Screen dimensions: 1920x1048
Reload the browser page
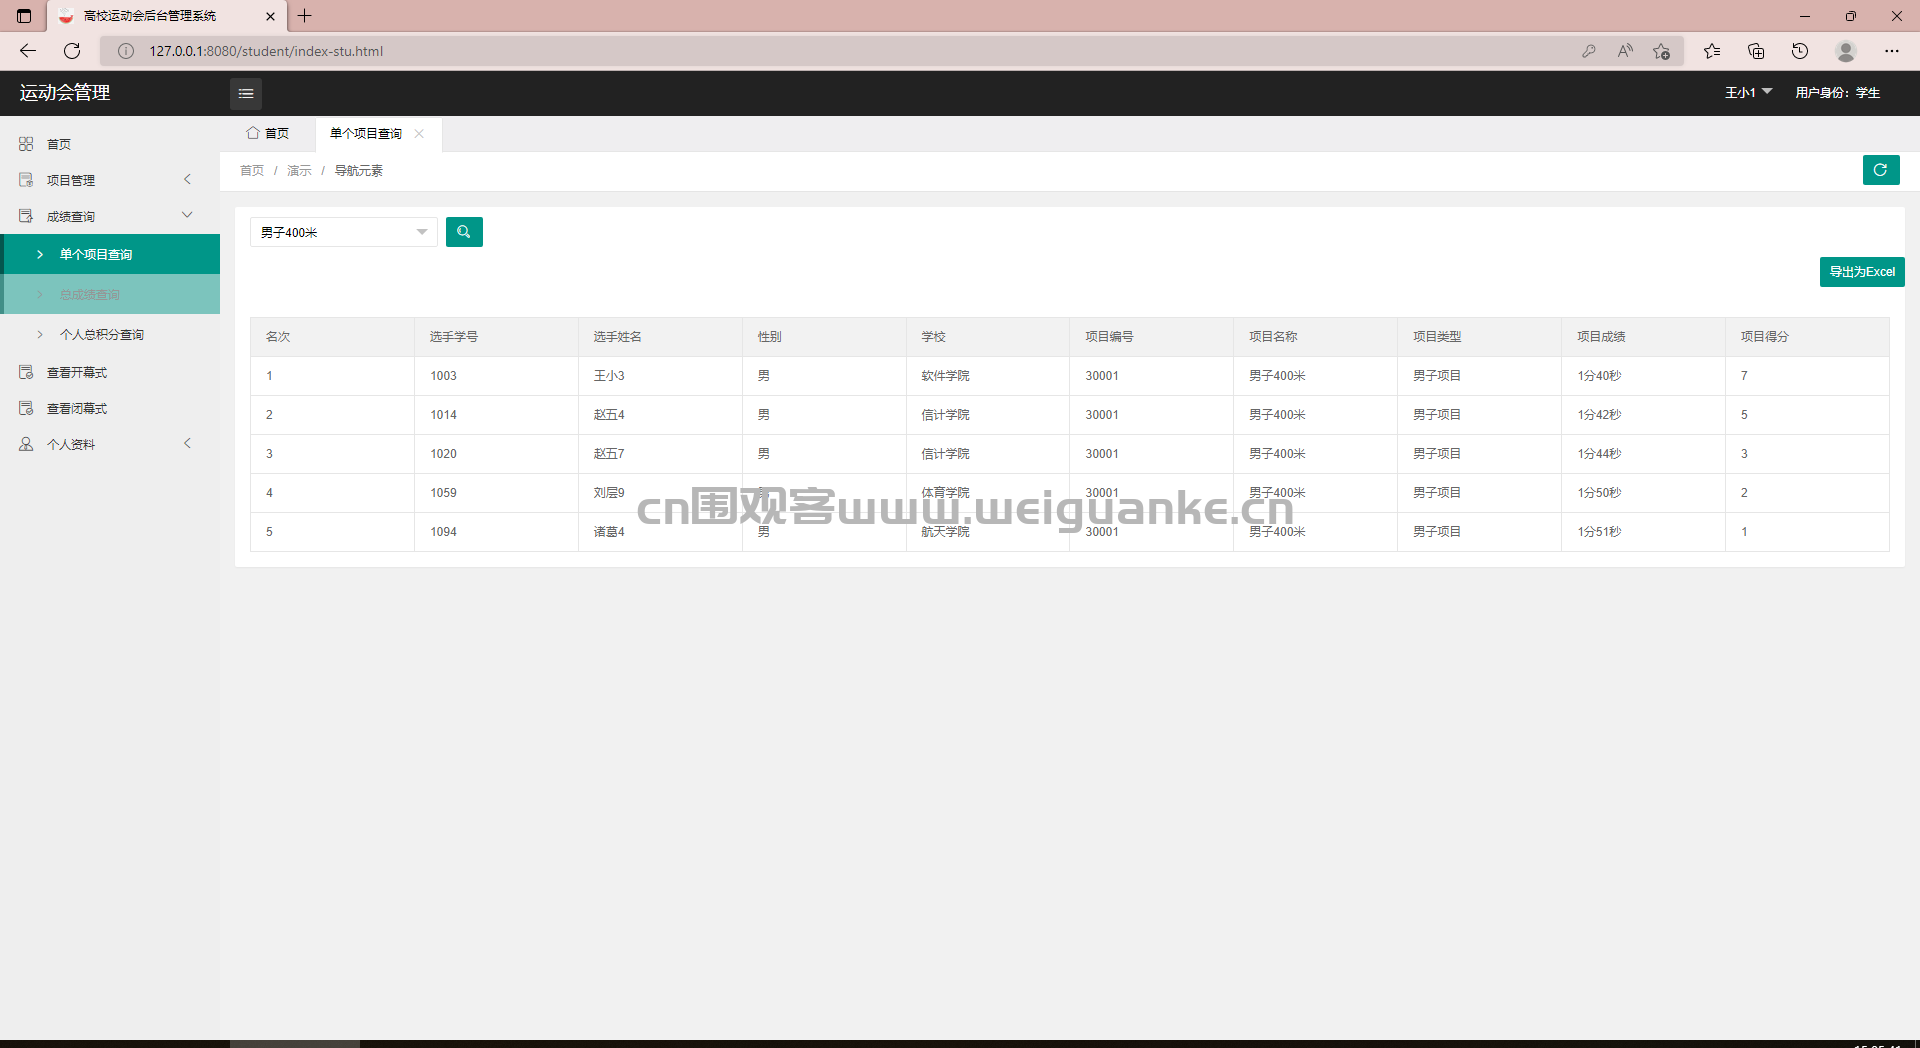click(x=72, y=51)
